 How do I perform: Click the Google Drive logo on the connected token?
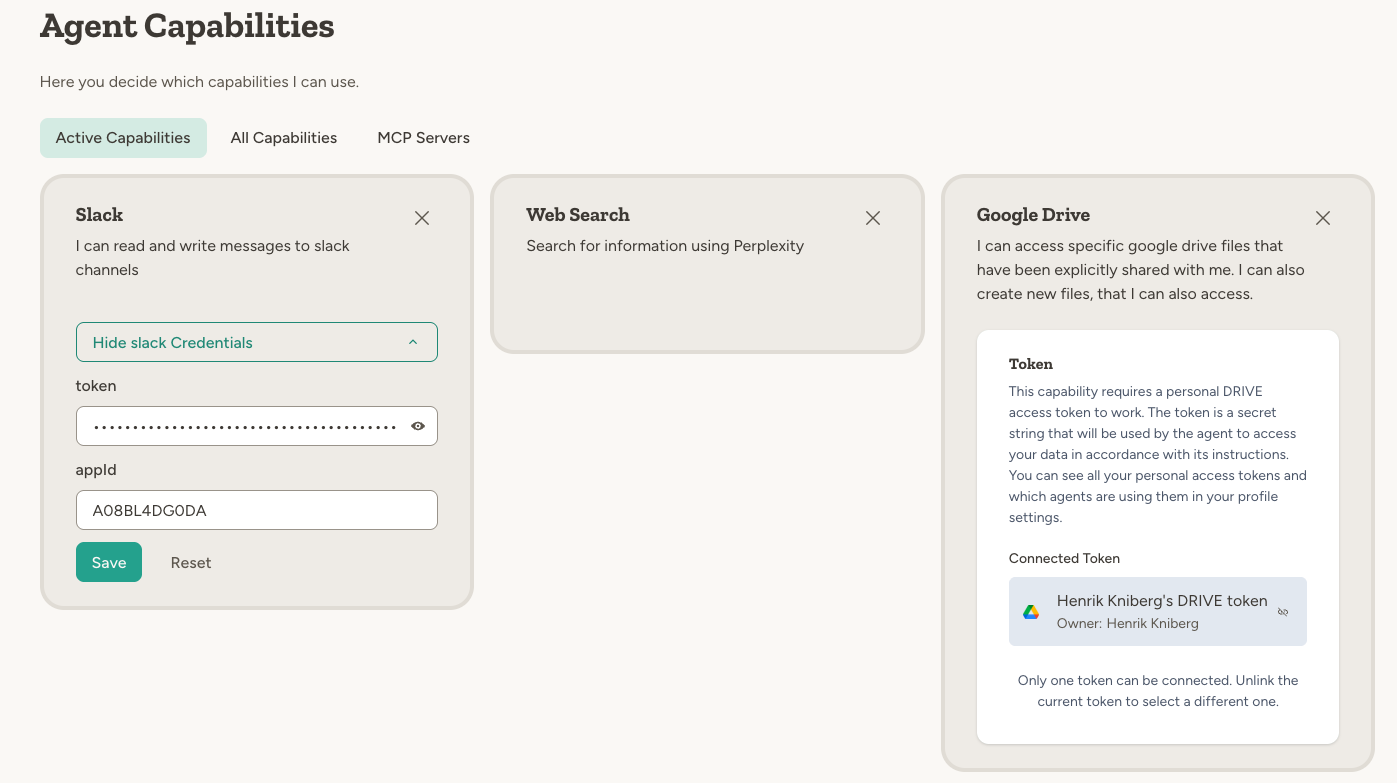coord(1031,611)
